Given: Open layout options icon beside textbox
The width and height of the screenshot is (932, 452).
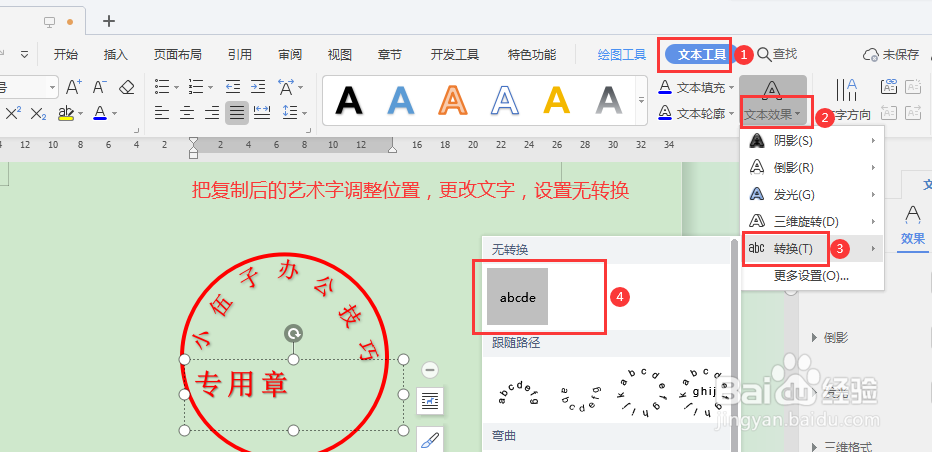Looking at the screenshot, I should pos(429,401).
